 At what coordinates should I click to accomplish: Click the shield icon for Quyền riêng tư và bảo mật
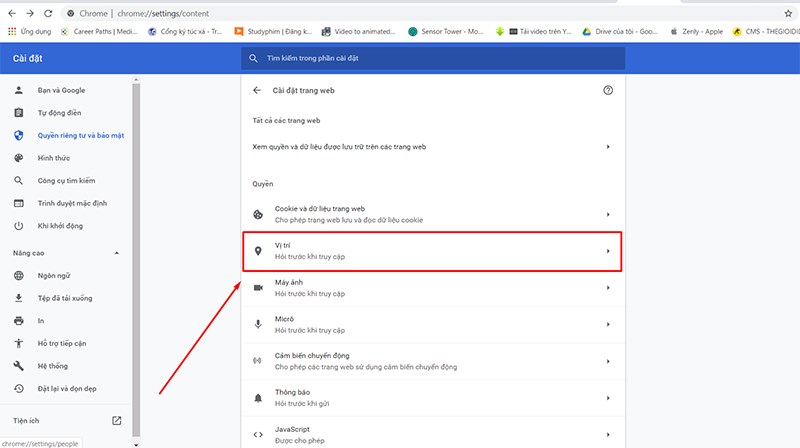tap(18, 135)
